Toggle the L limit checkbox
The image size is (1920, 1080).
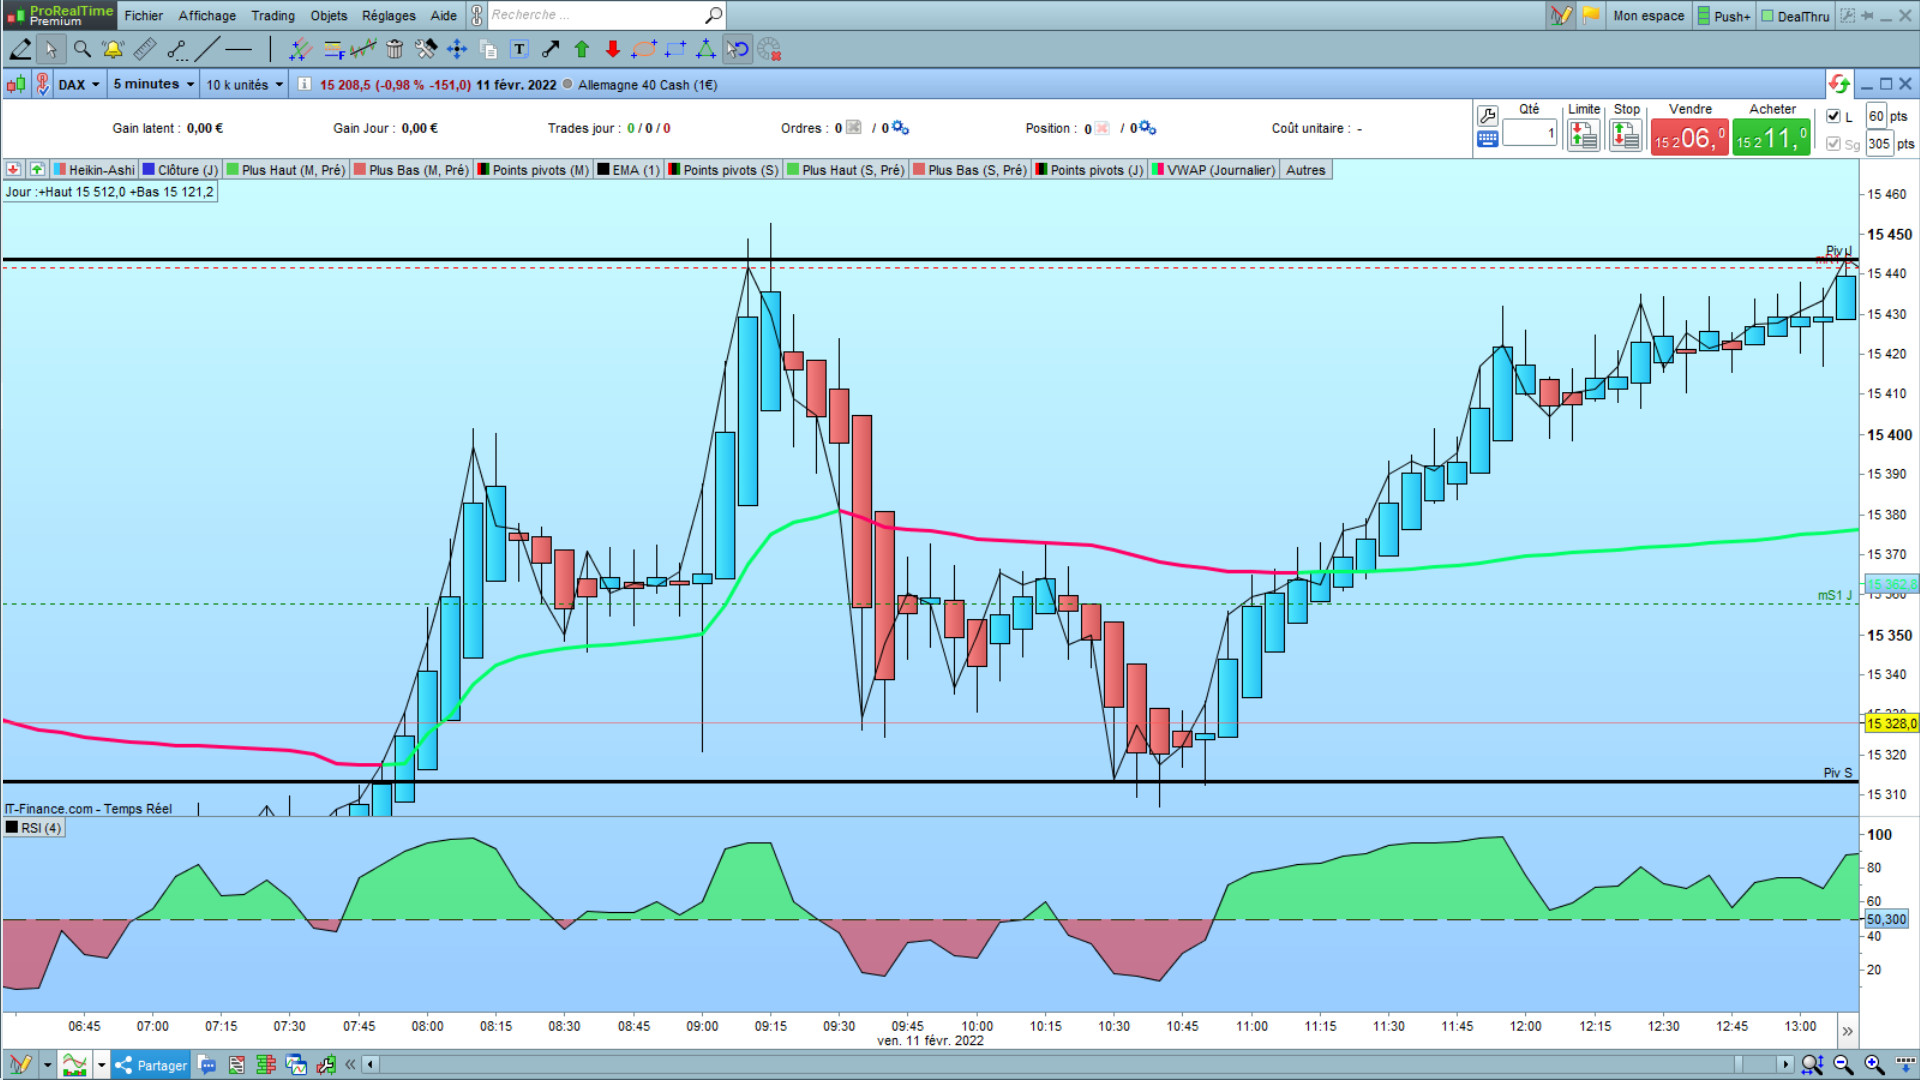point(1833,116)
